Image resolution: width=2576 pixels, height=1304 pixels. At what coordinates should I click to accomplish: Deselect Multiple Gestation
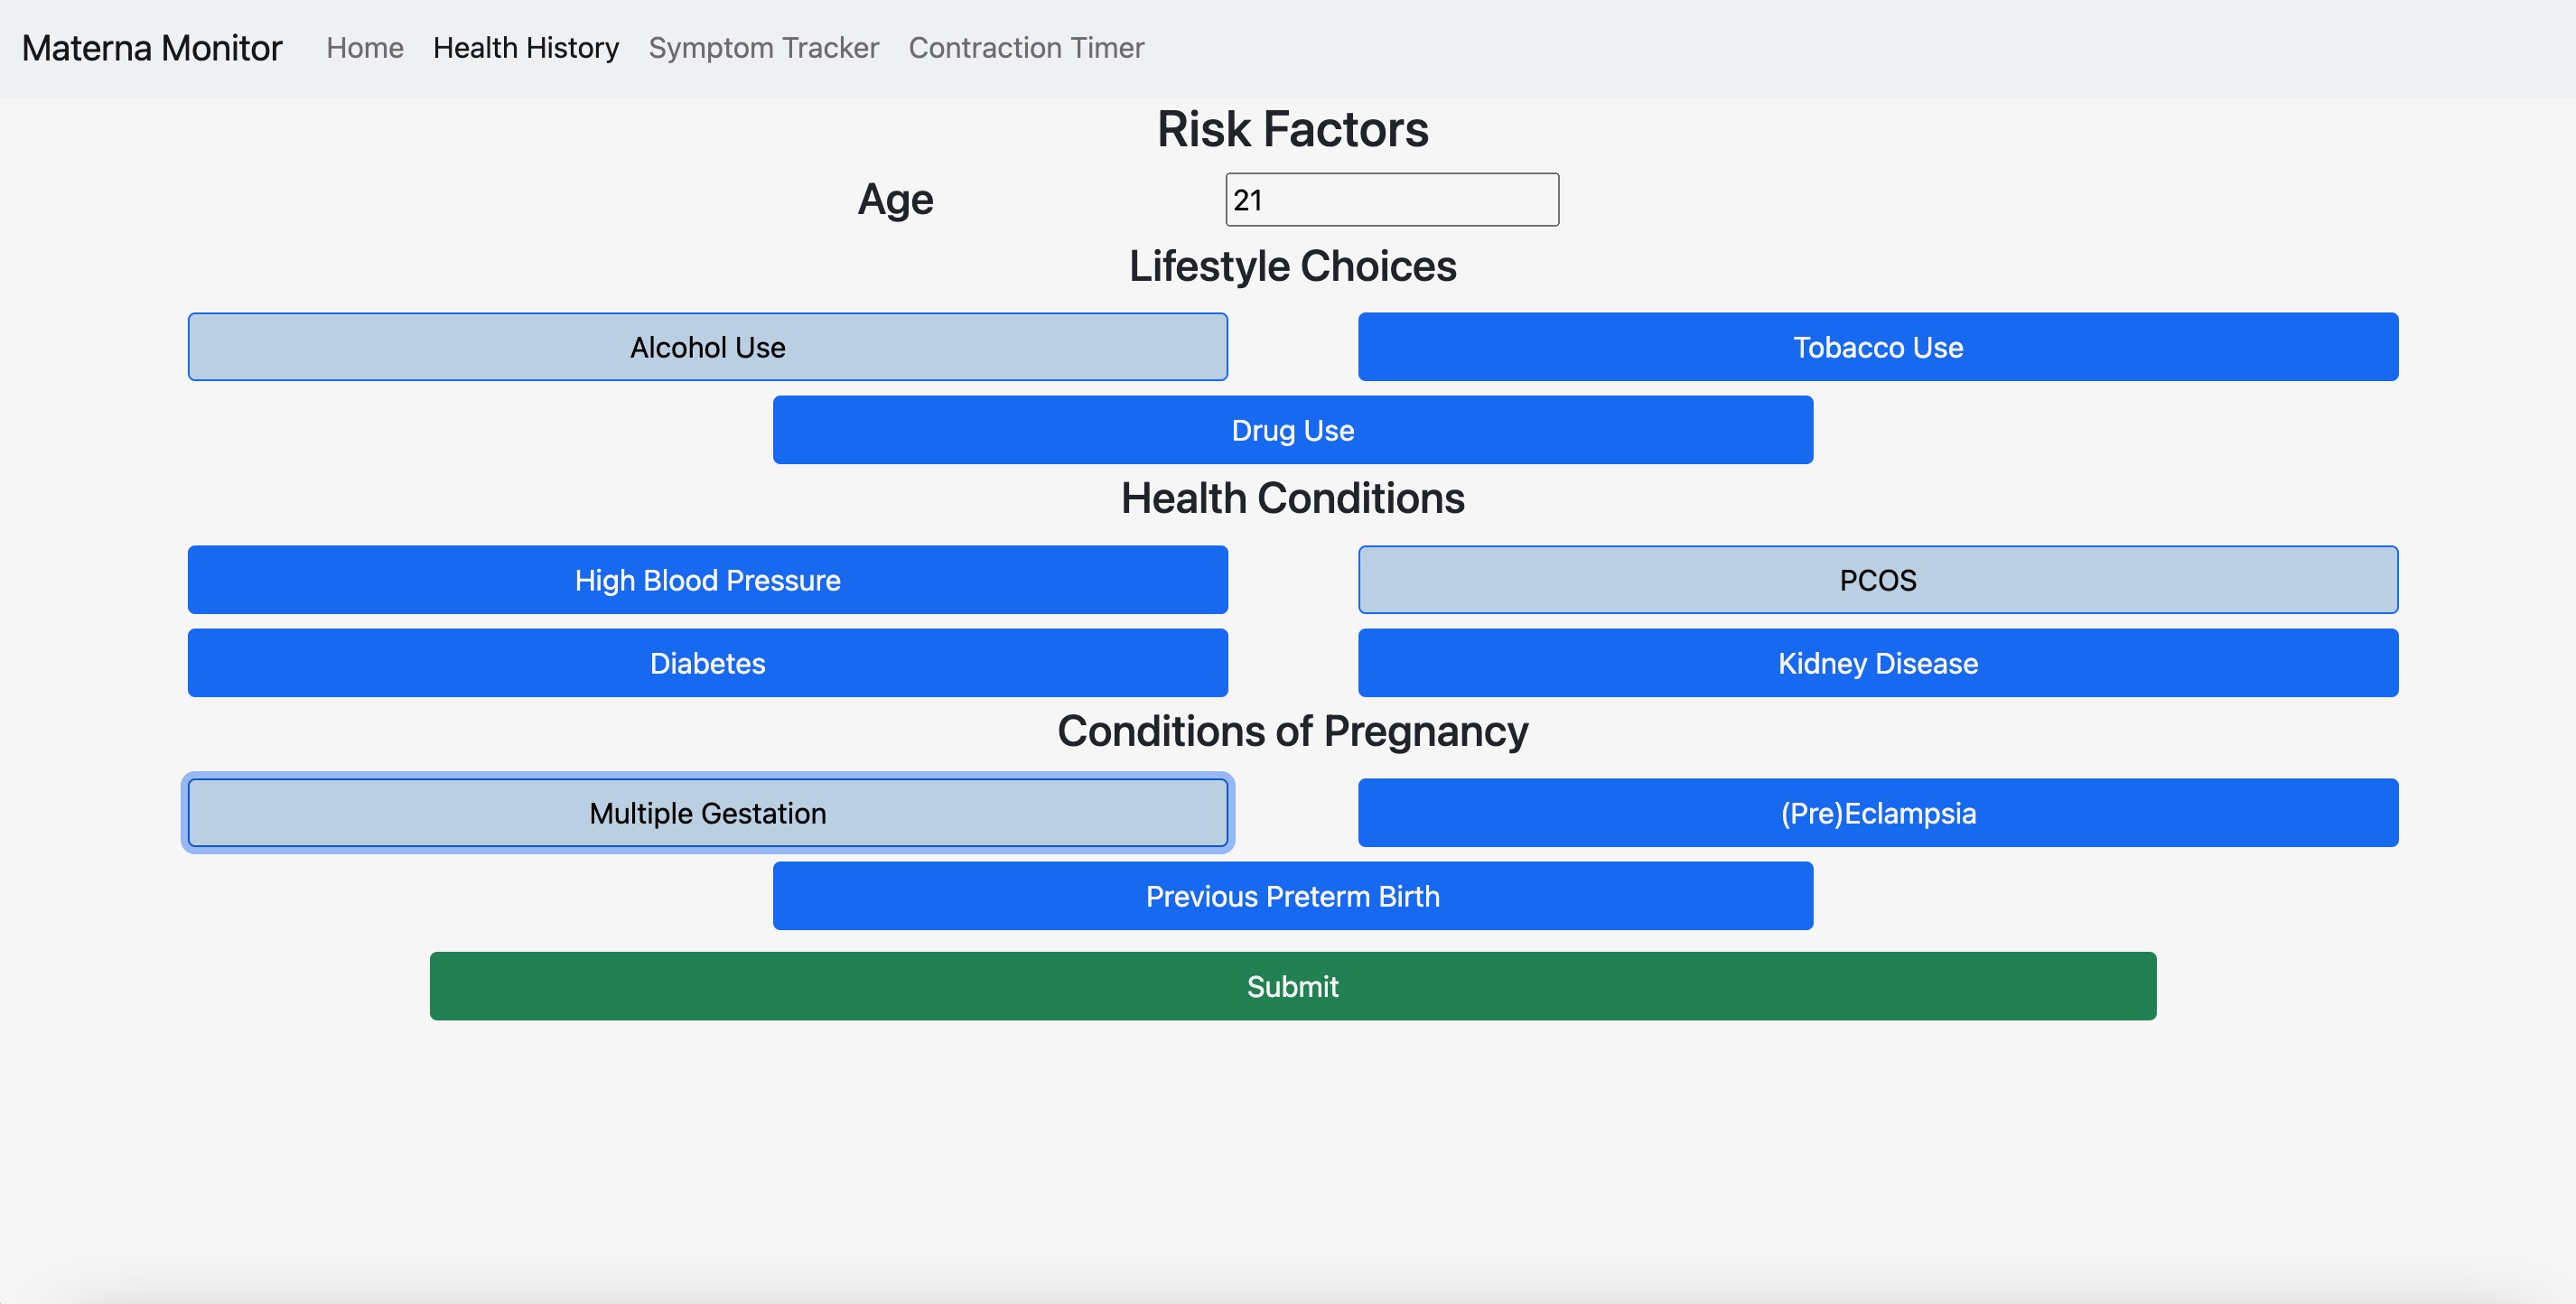click(708, 813)
